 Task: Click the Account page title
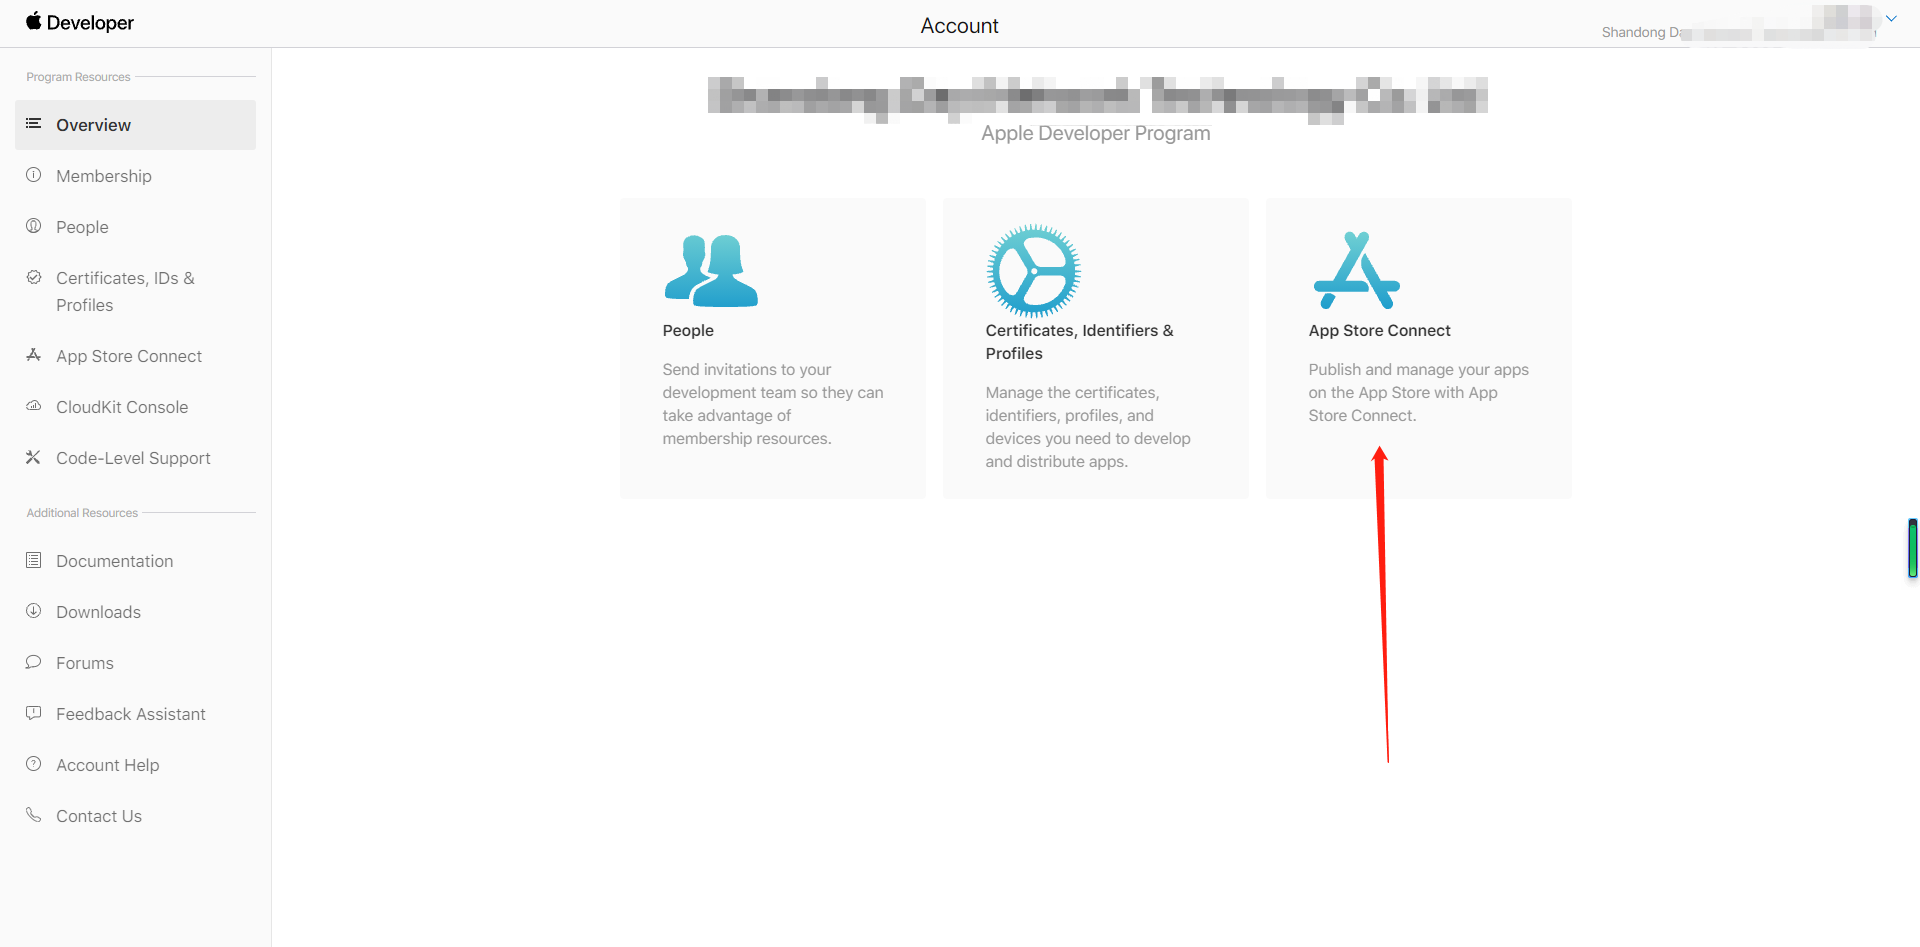[960, 26]
